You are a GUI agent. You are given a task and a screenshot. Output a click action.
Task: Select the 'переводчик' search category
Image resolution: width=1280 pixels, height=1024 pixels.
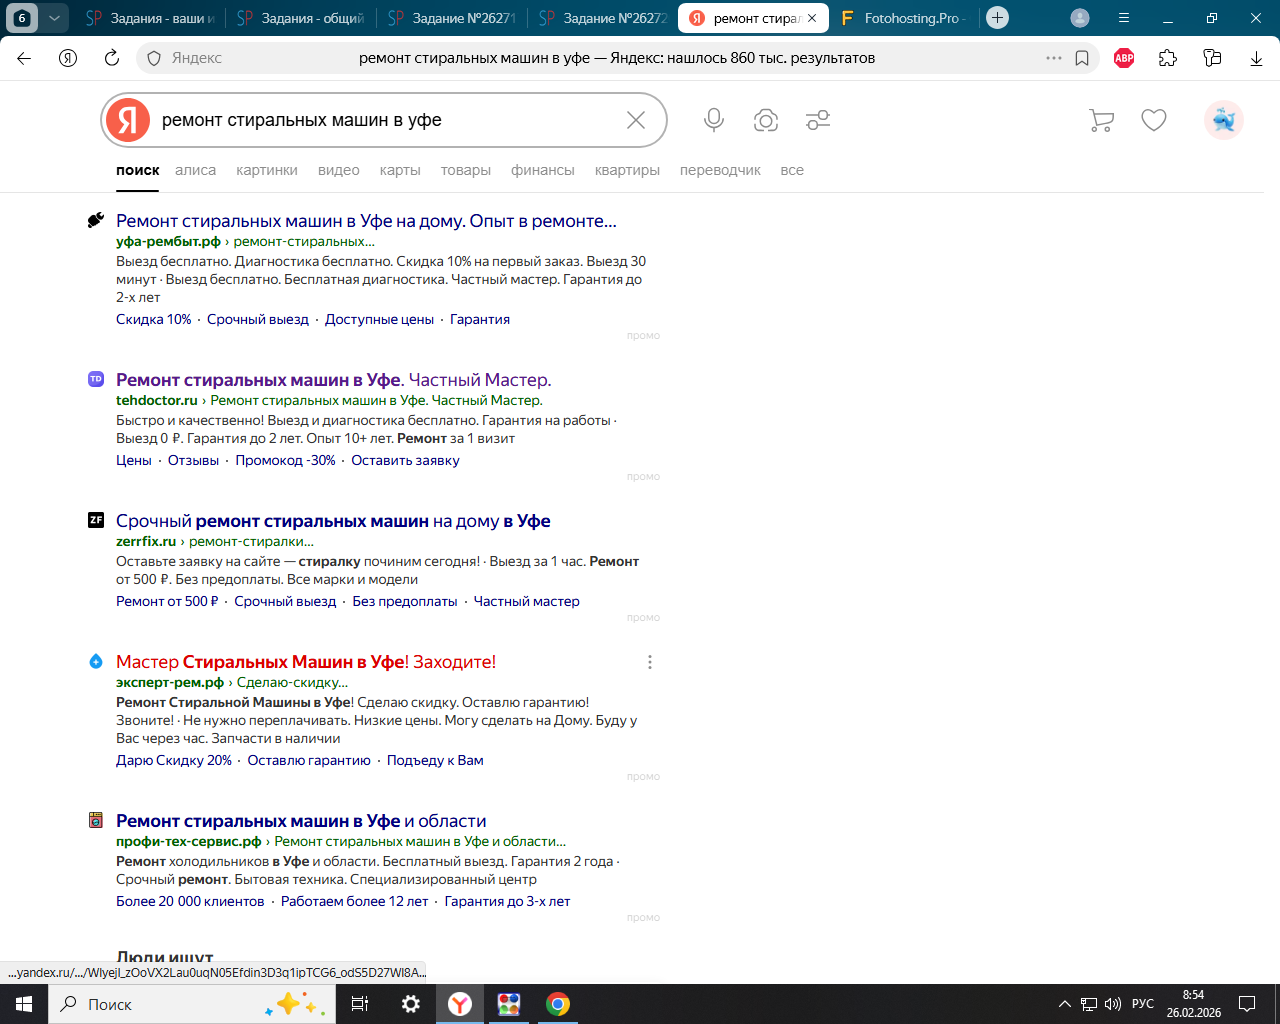pos(720,170)
